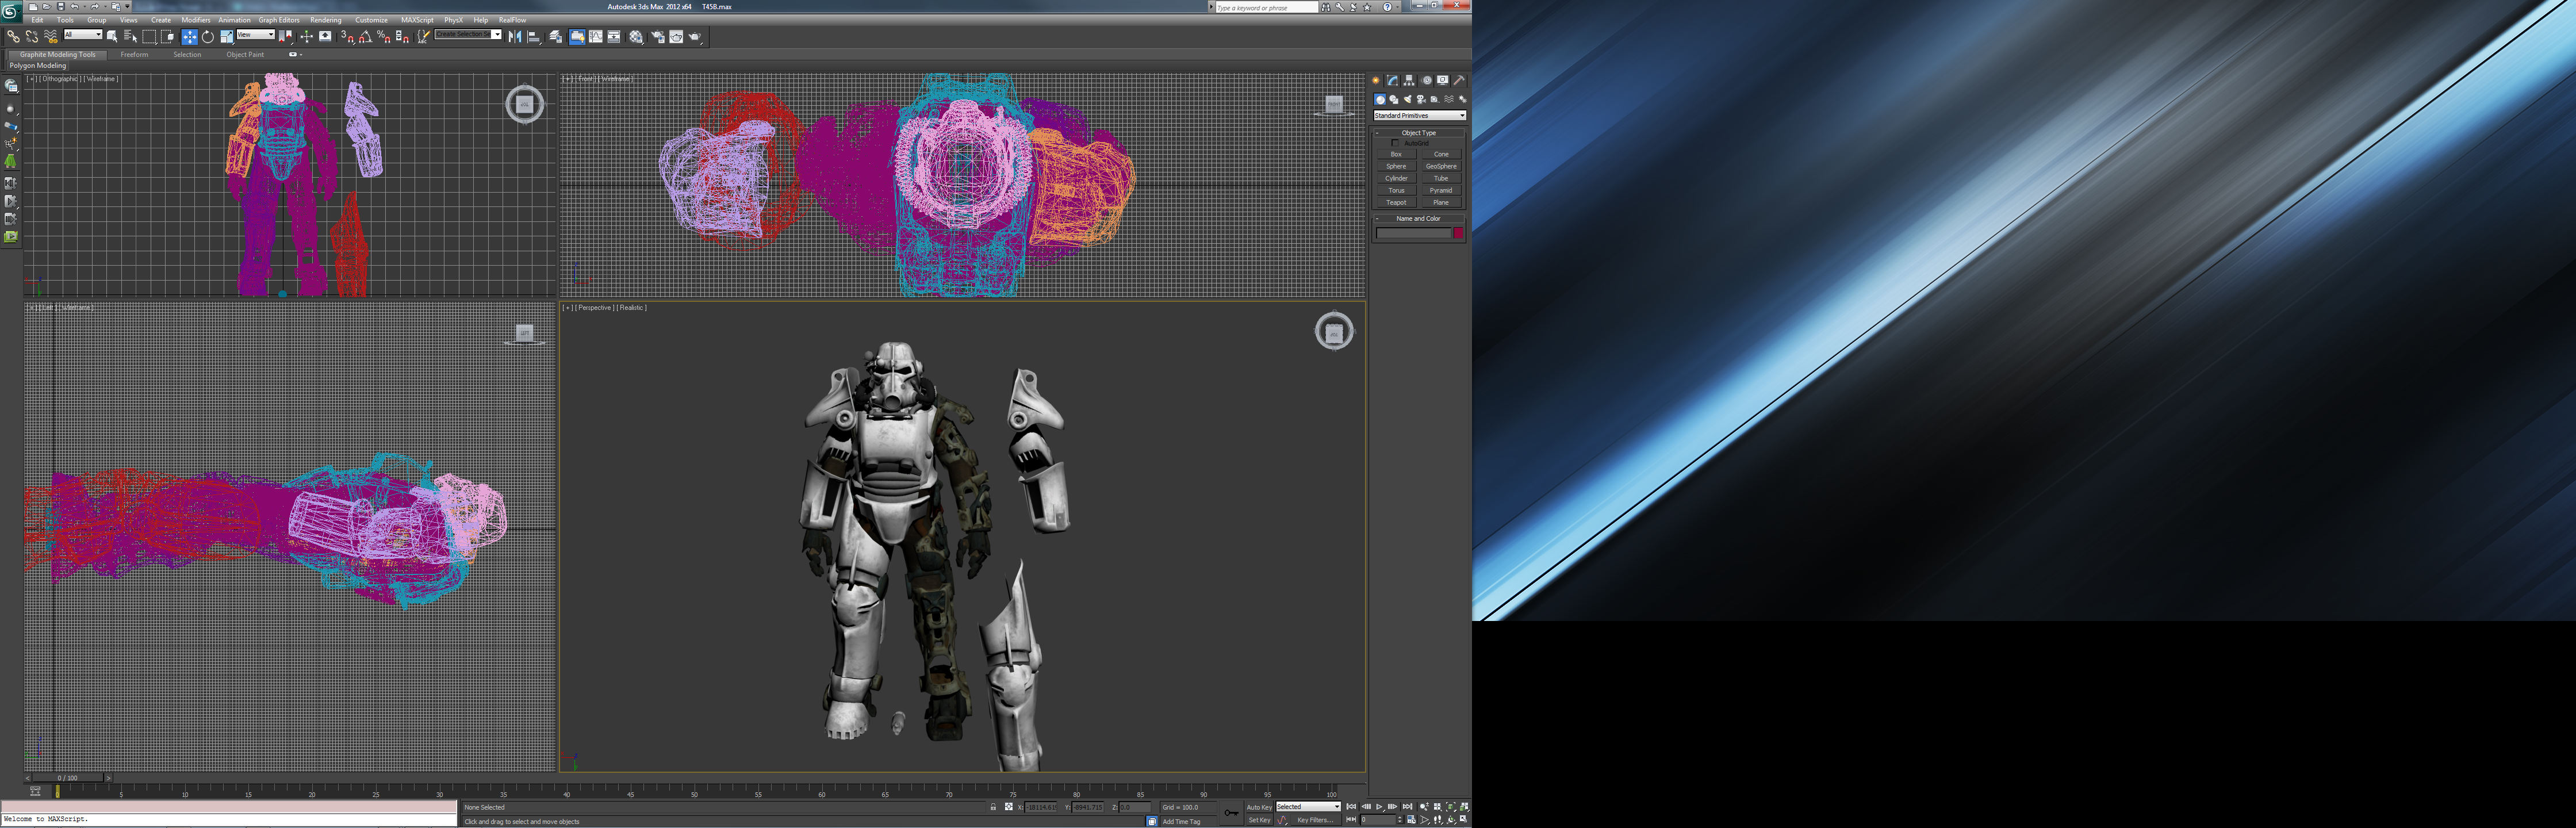The image size is (2576, 828).
Task: Open the Graph Editors menu
Action: click(279, 20)
